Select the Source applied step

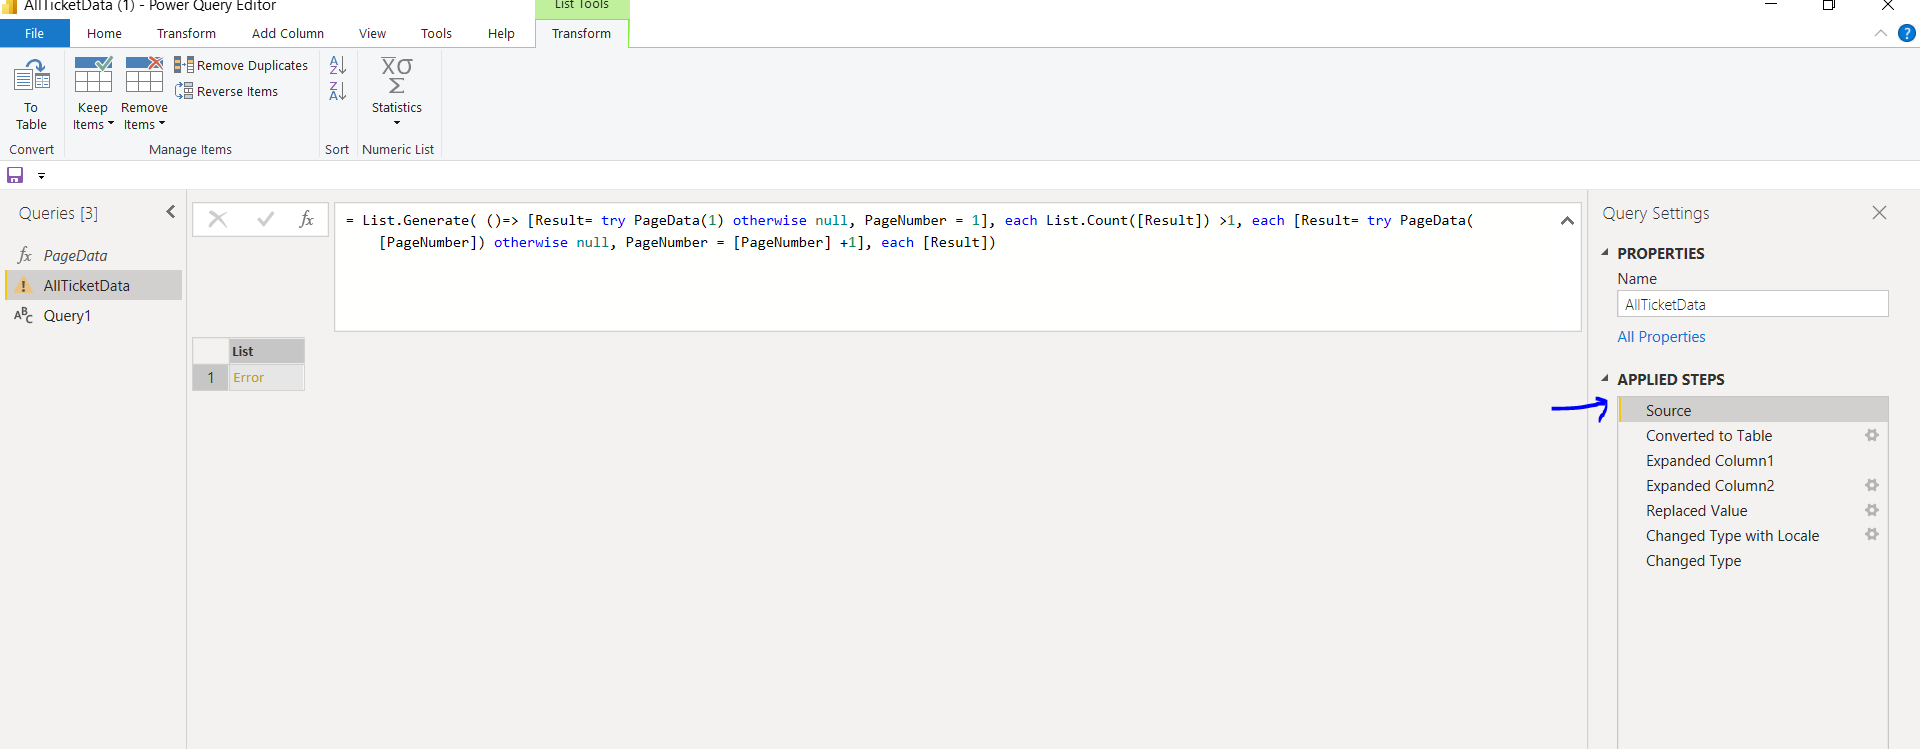(x=1753, y=410)
